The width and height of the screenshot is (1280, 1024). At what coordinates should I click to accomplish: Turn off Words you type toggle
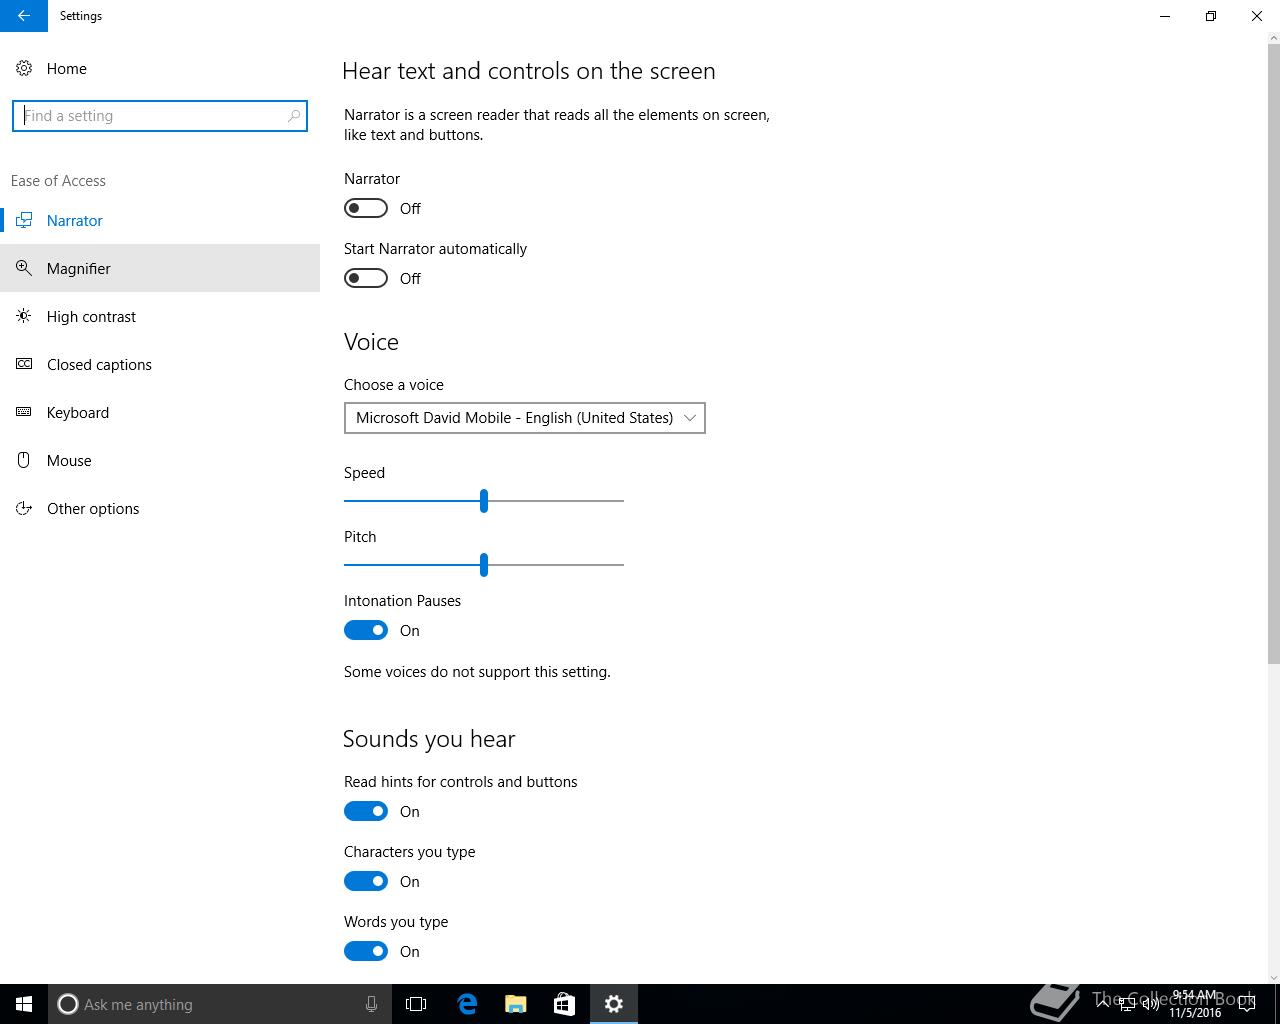(x=366, y=951)
